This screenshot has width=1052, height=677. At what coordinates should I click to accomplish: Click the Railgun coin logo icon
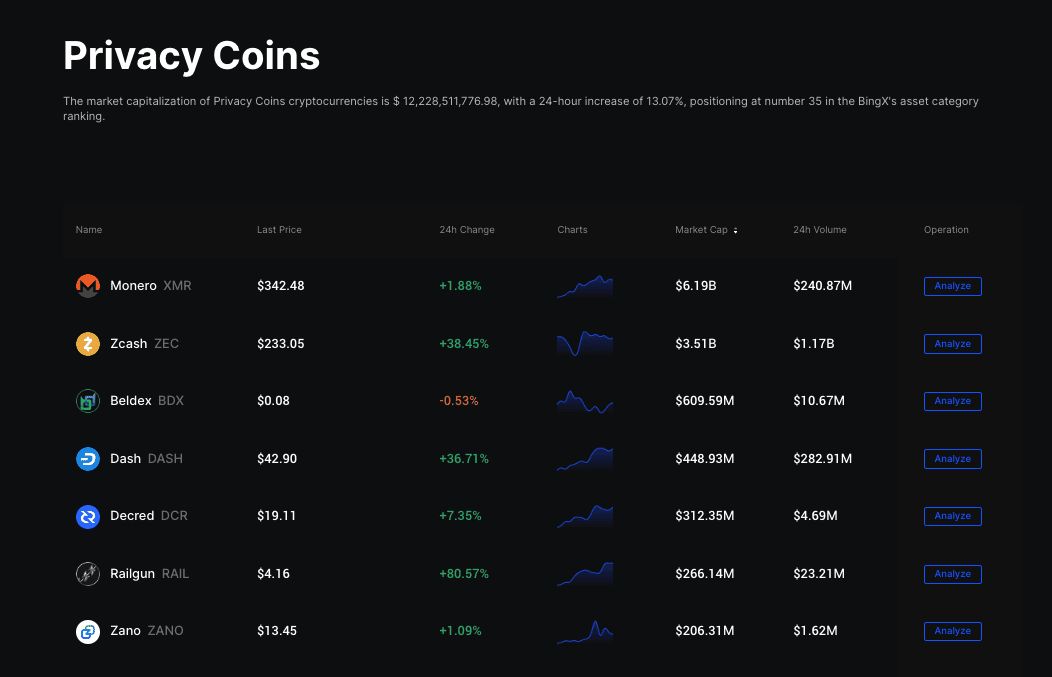coord(88,574)
